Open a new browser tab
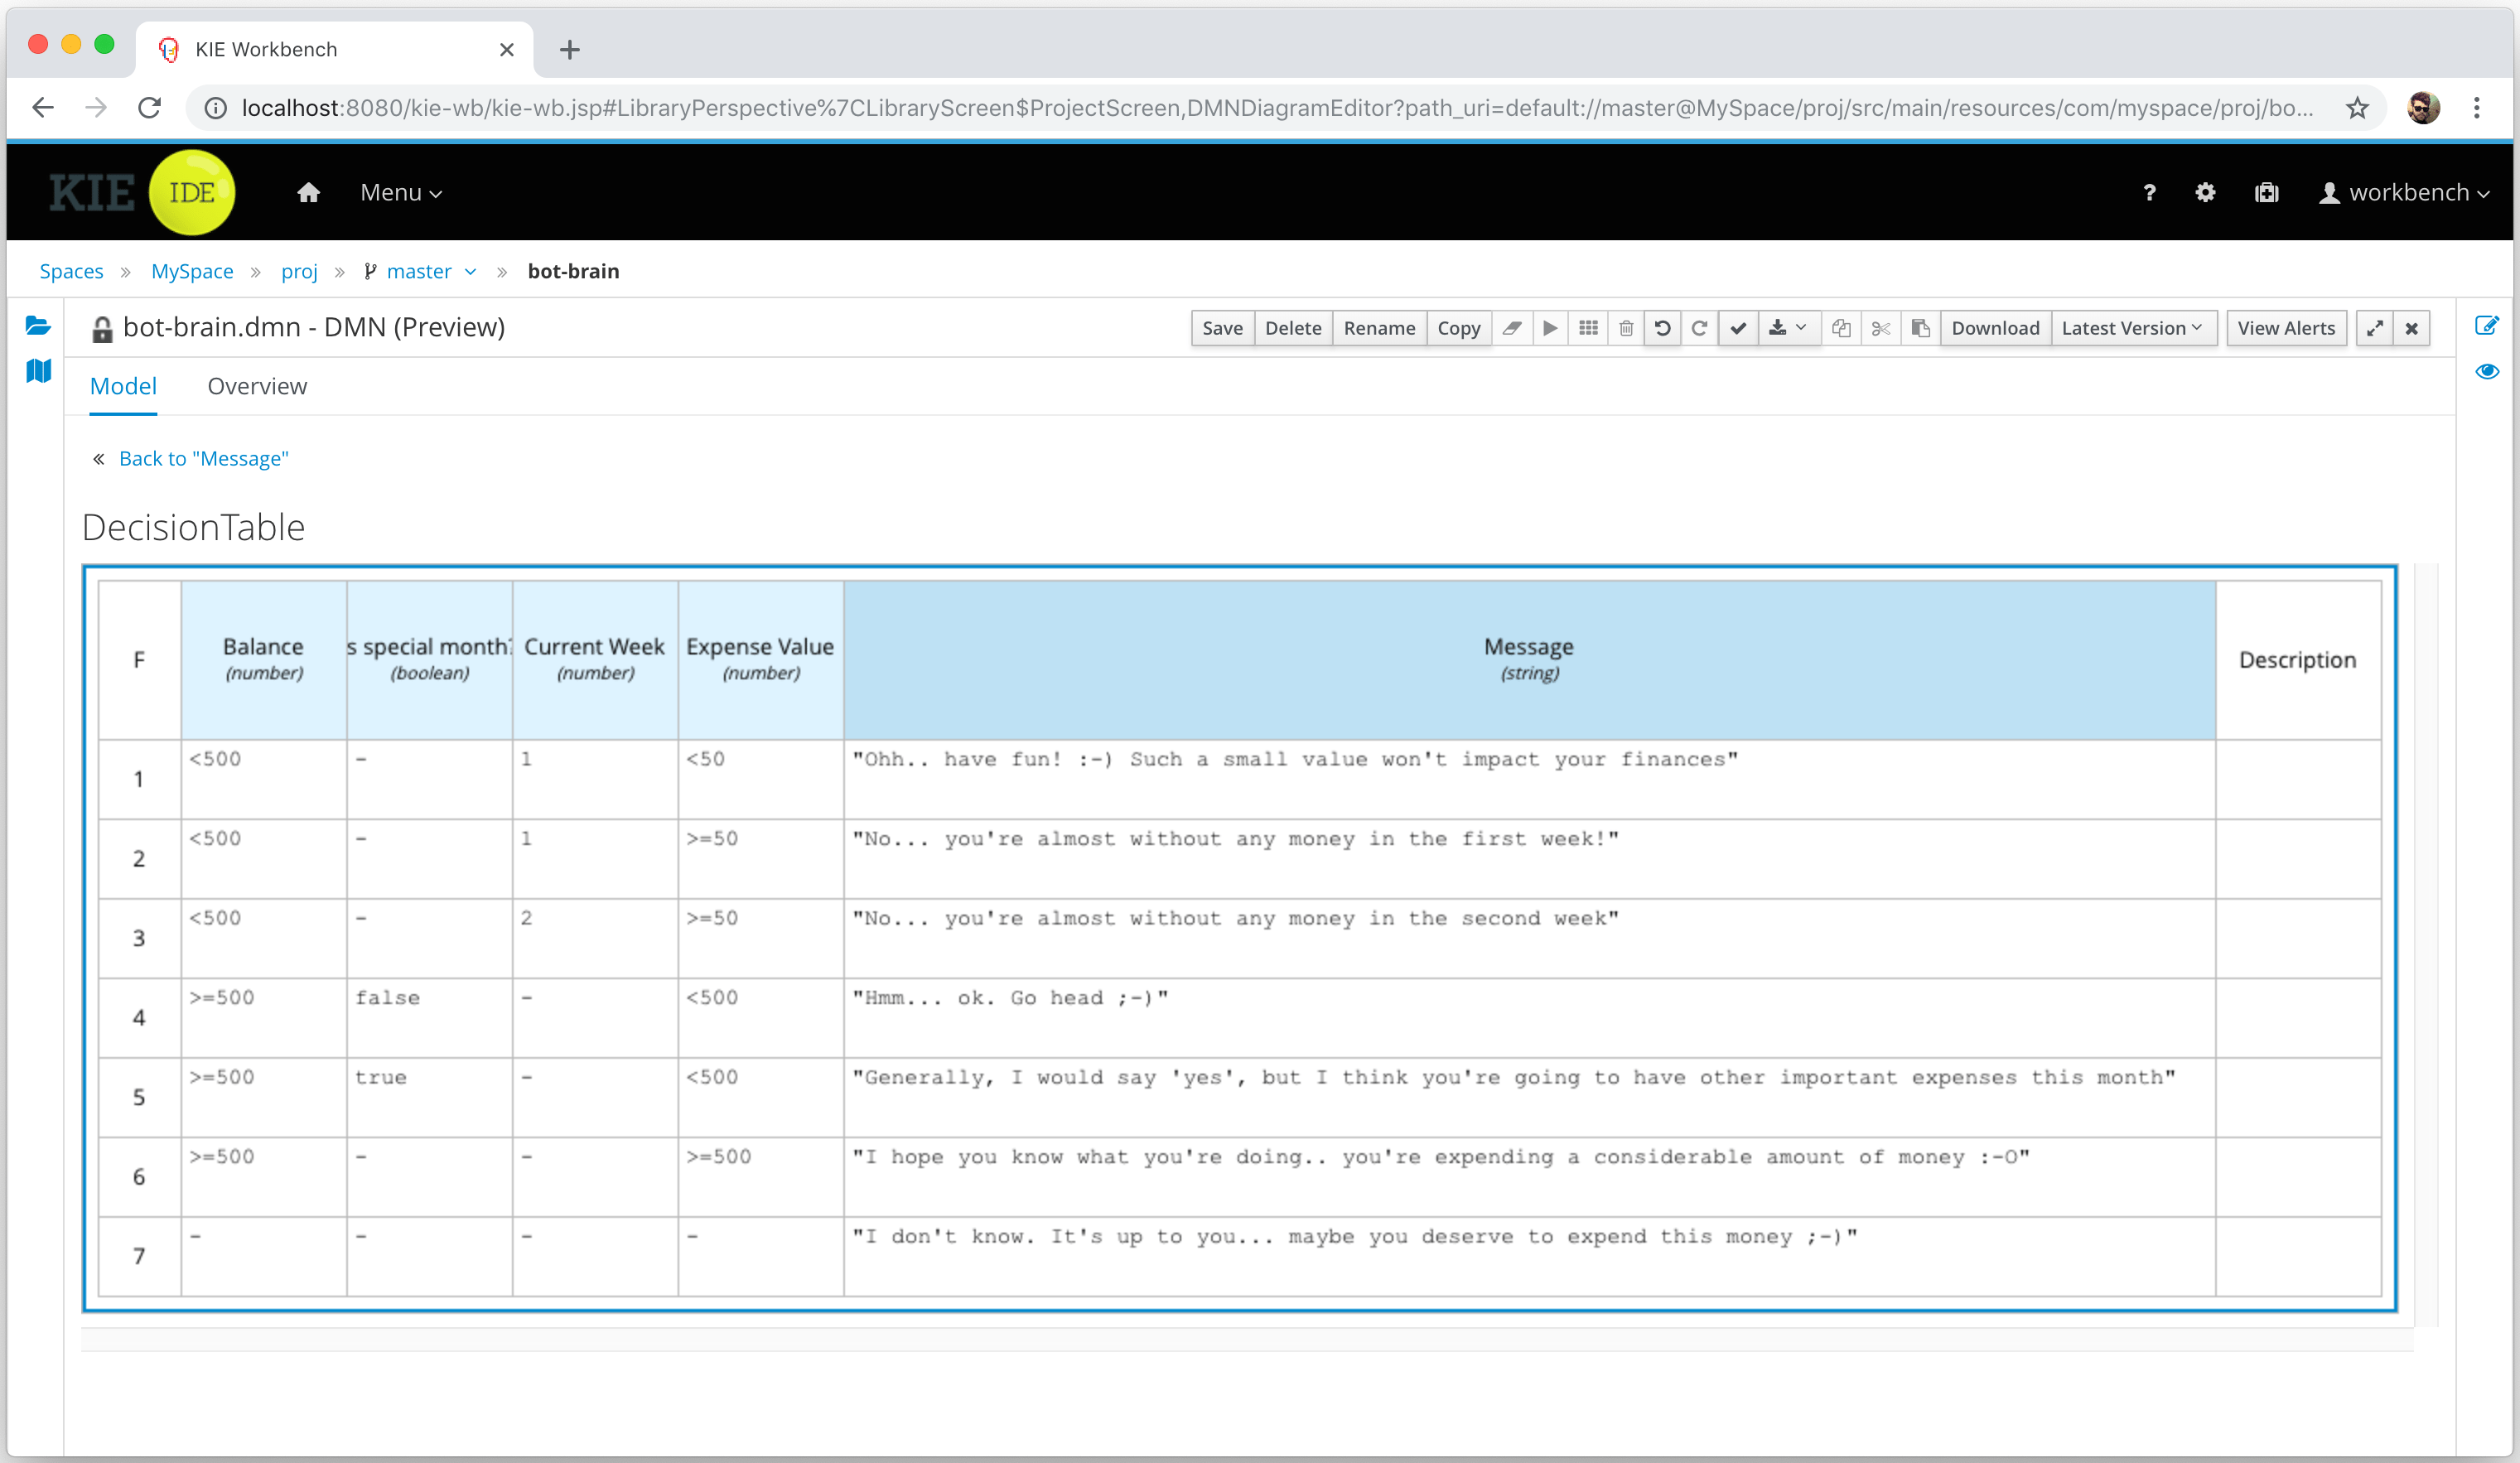 pyautogui.click(x=569, y=49)
